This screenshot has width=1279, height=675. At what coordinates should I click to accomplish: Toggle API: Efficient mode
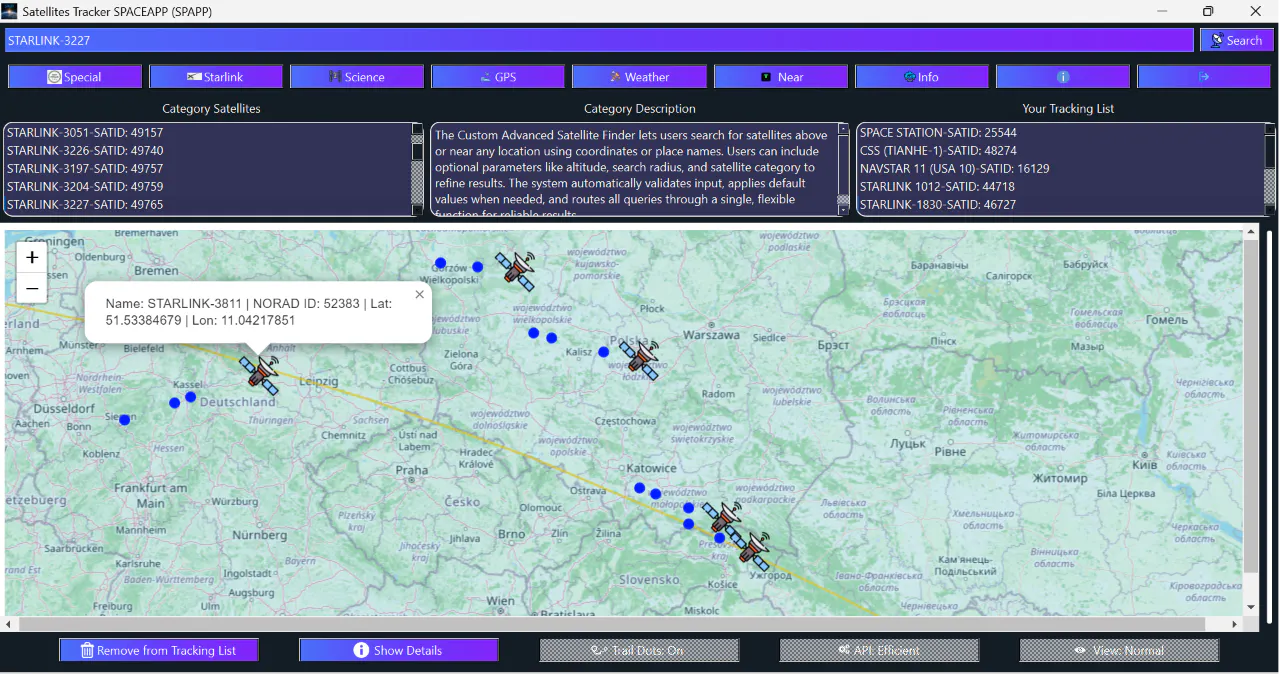coord(879,650)
